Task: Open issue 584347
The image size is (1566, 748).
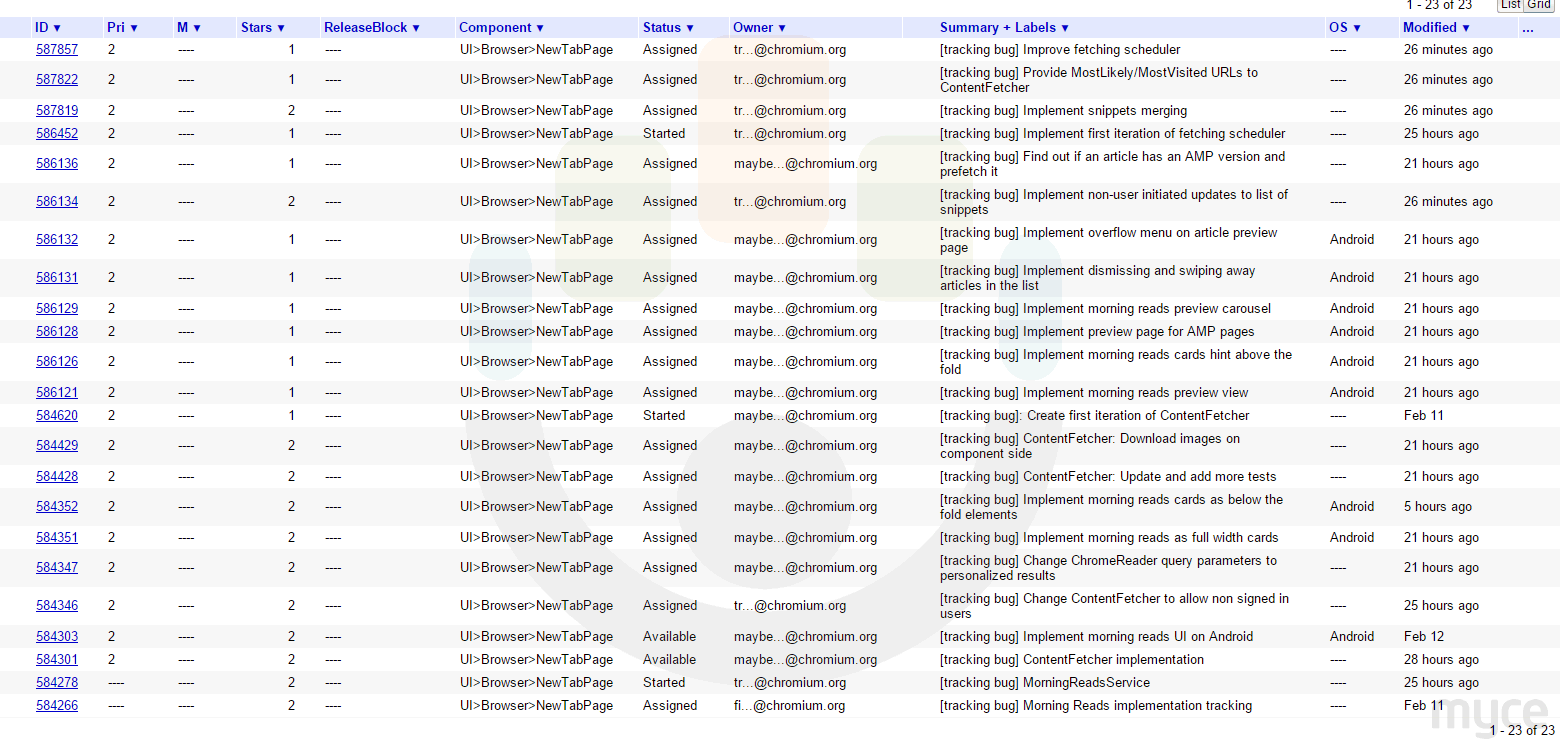Action: point(57,568)
